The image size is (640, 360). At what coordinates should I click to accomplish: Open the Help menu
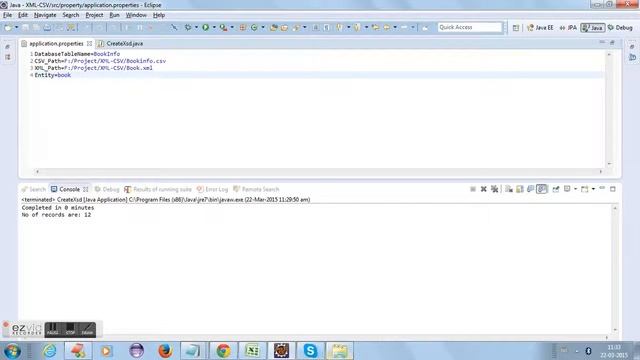point(159,15)
